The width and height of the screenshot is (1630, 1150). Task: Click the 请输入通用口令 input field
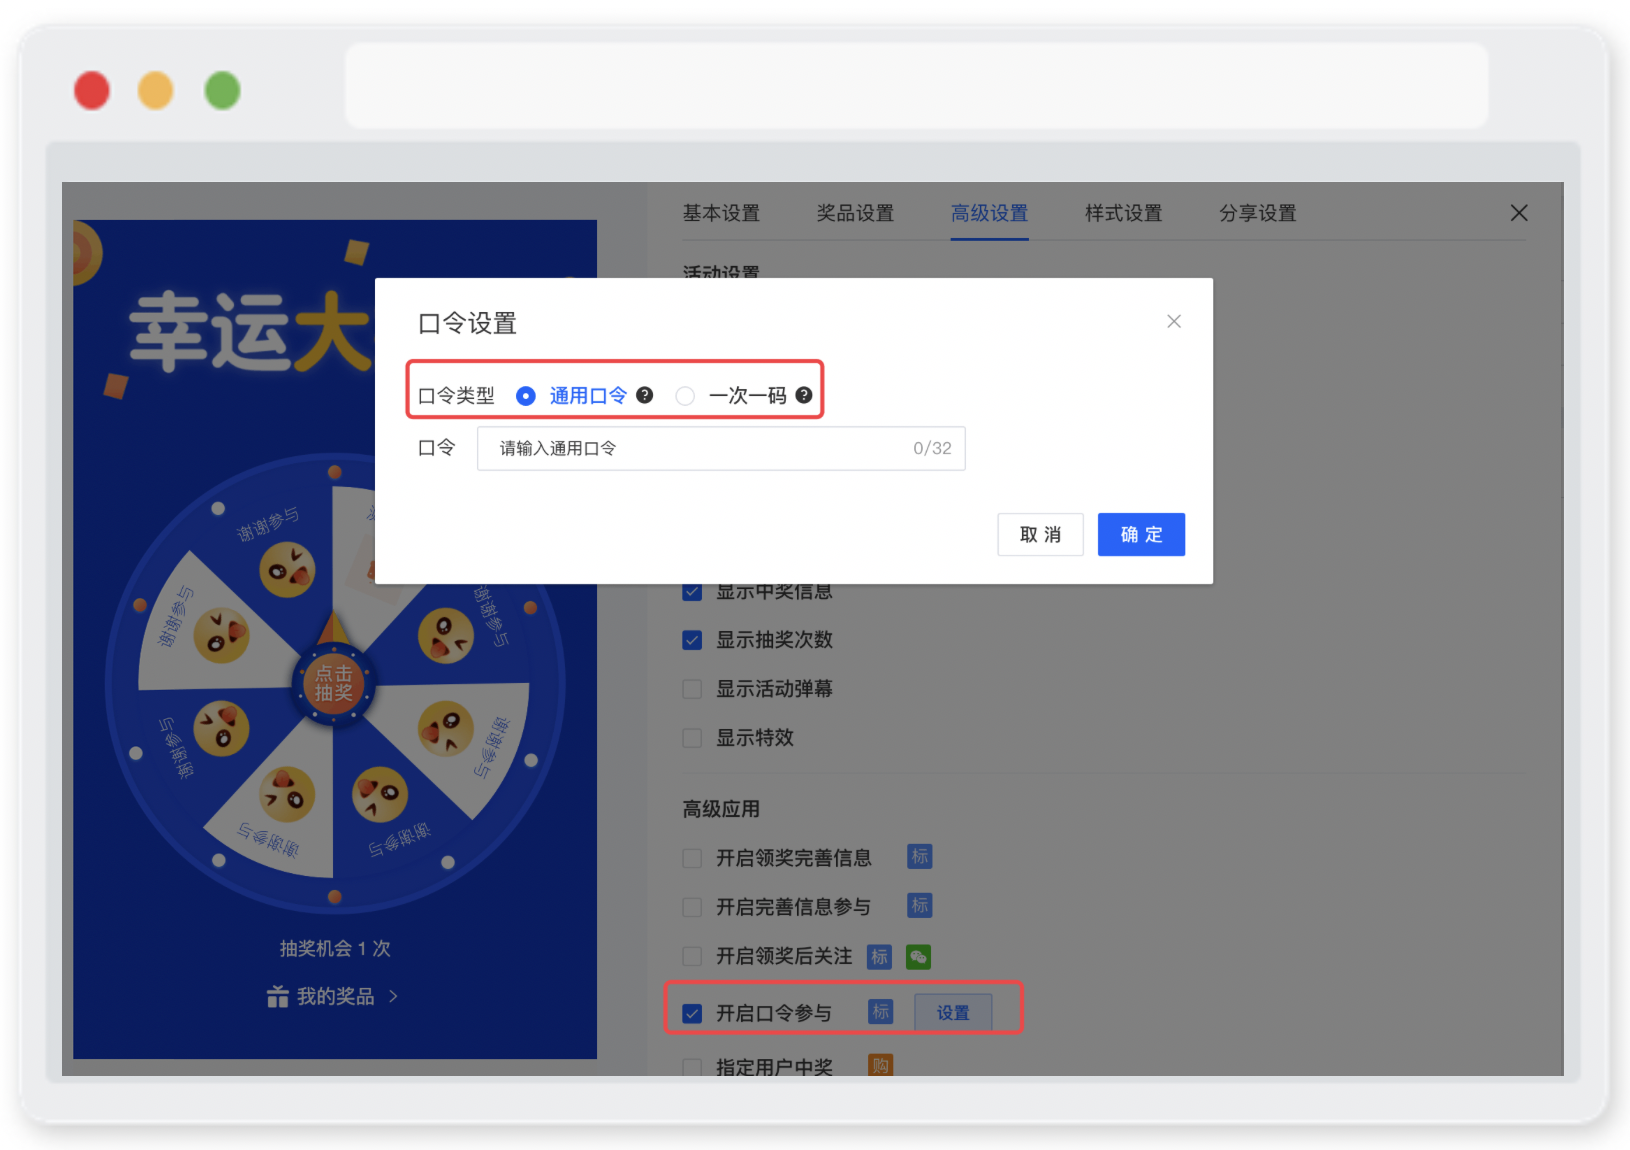[721, 448]
